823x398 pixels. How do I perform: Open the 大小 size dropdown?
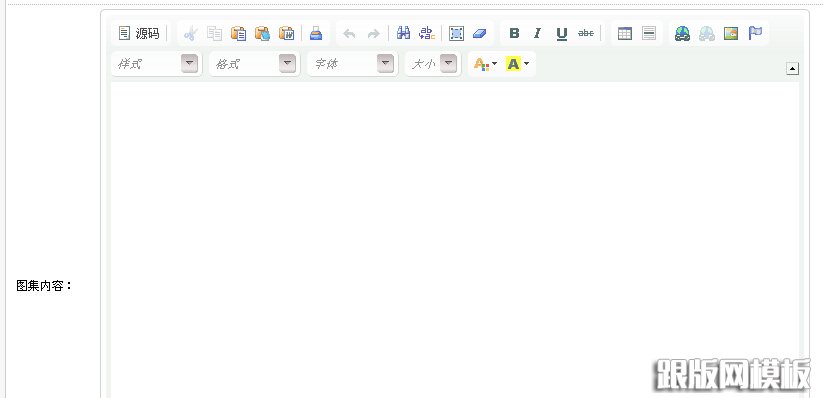[433, 64]
